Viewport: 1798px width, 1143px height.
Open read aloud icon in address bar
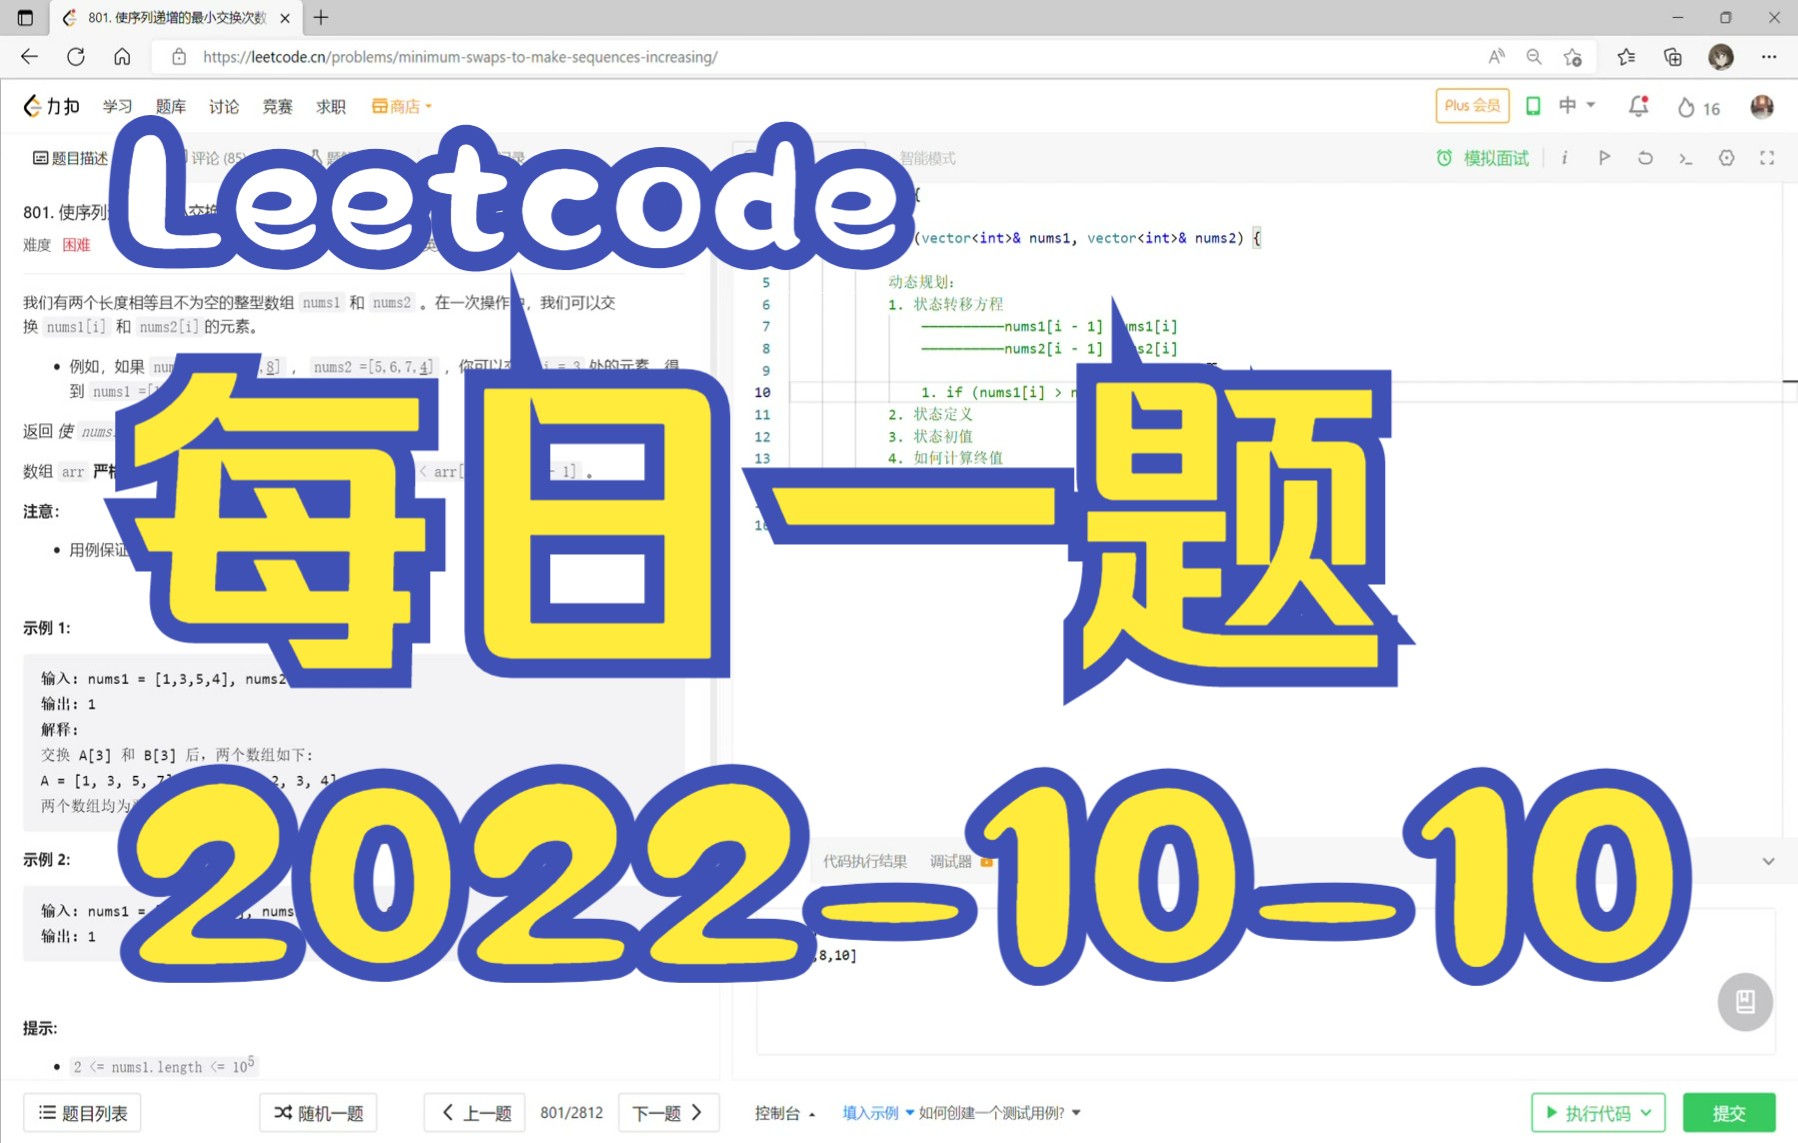coord(1496,57)
